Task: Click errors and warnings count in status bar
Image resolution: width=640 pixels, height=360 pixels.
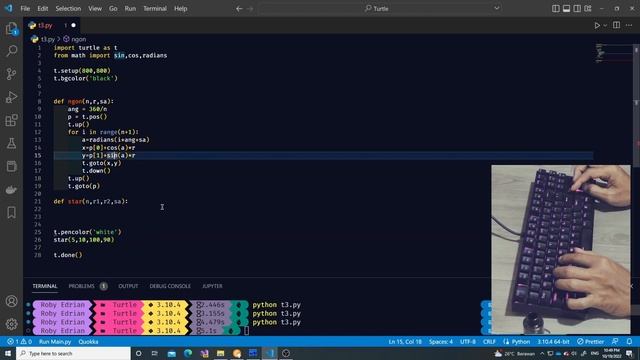Action: point(20,342)
